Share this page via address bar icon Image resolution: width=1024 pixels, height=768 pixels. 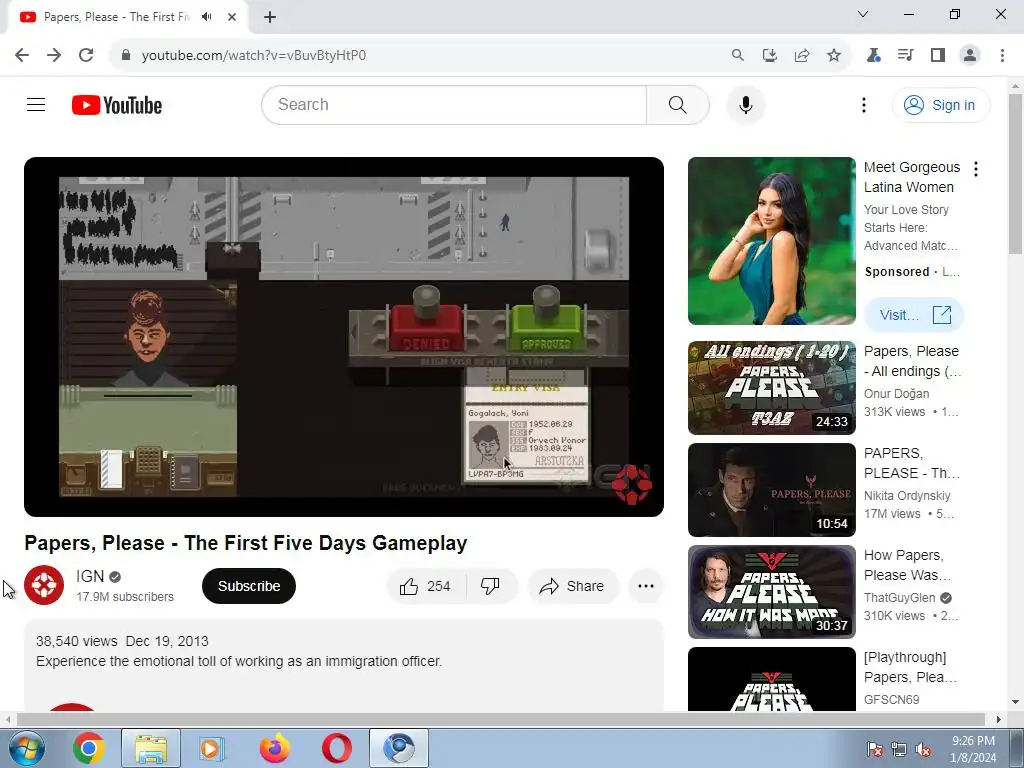[801, 55]
